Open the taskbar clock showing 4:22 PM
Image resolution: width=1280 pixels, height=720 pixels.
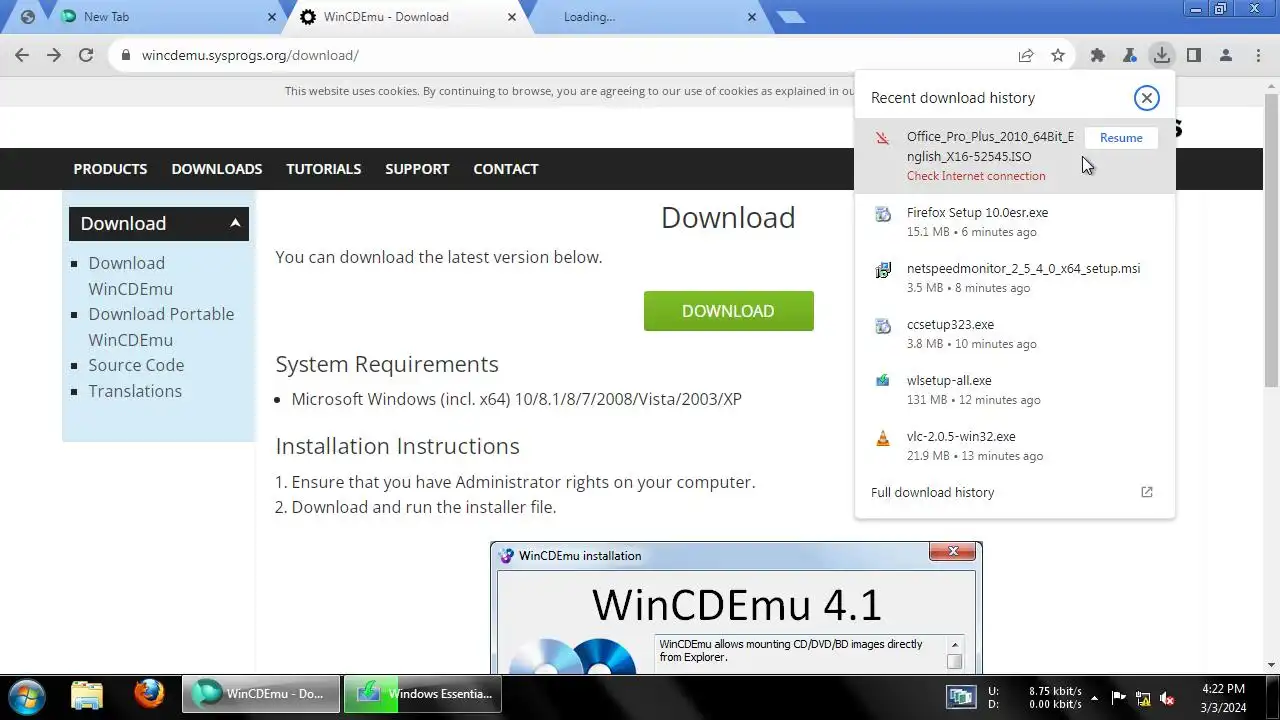coord(1223,698)
